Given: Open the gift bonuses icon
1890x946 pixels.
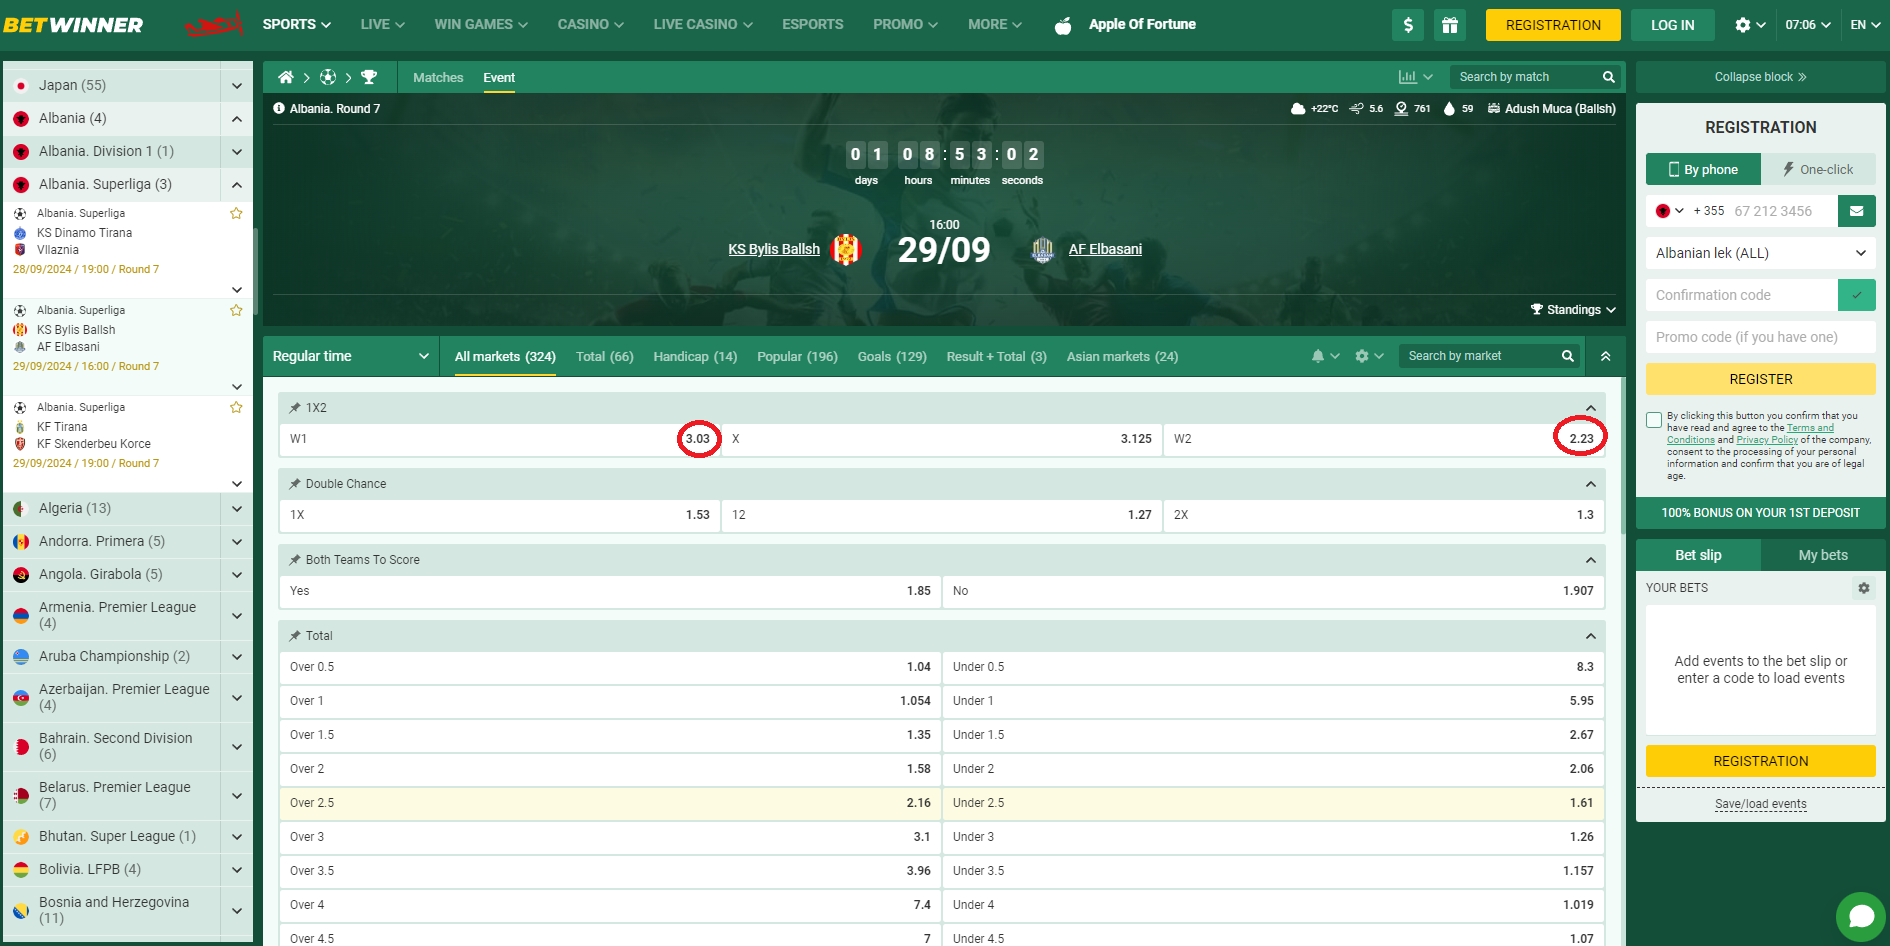Looking at the screenshot, I should tap(1450, 25).
